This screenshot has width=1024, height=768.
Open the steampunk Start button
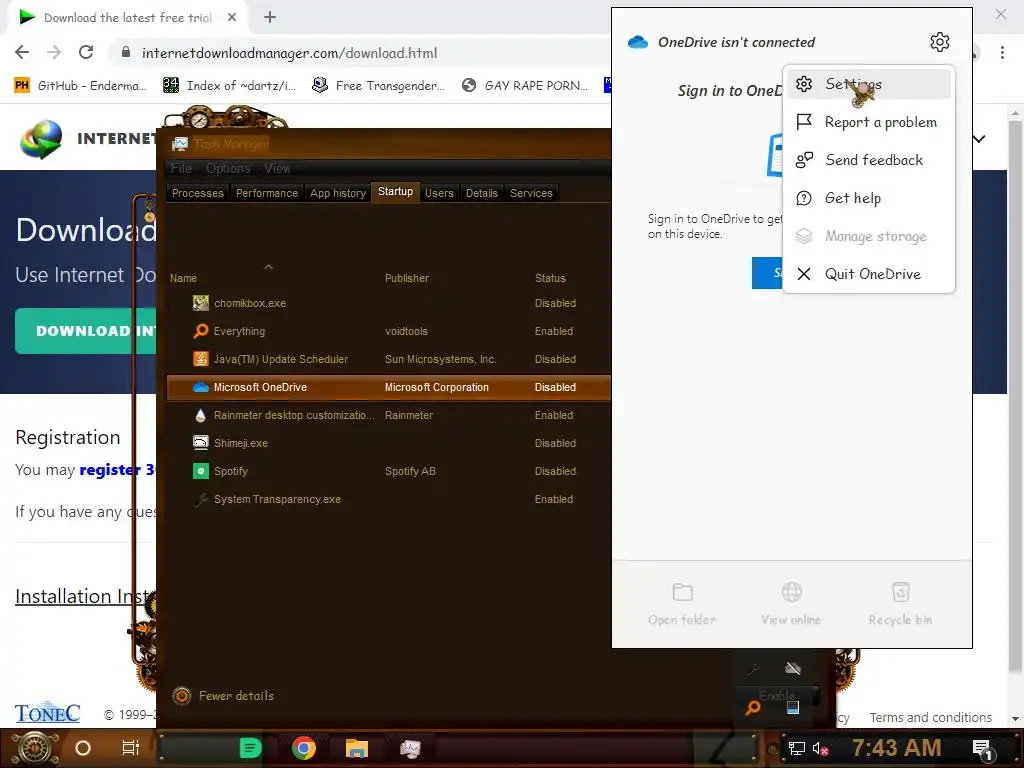pyautogui.click(x=35, y=748)
